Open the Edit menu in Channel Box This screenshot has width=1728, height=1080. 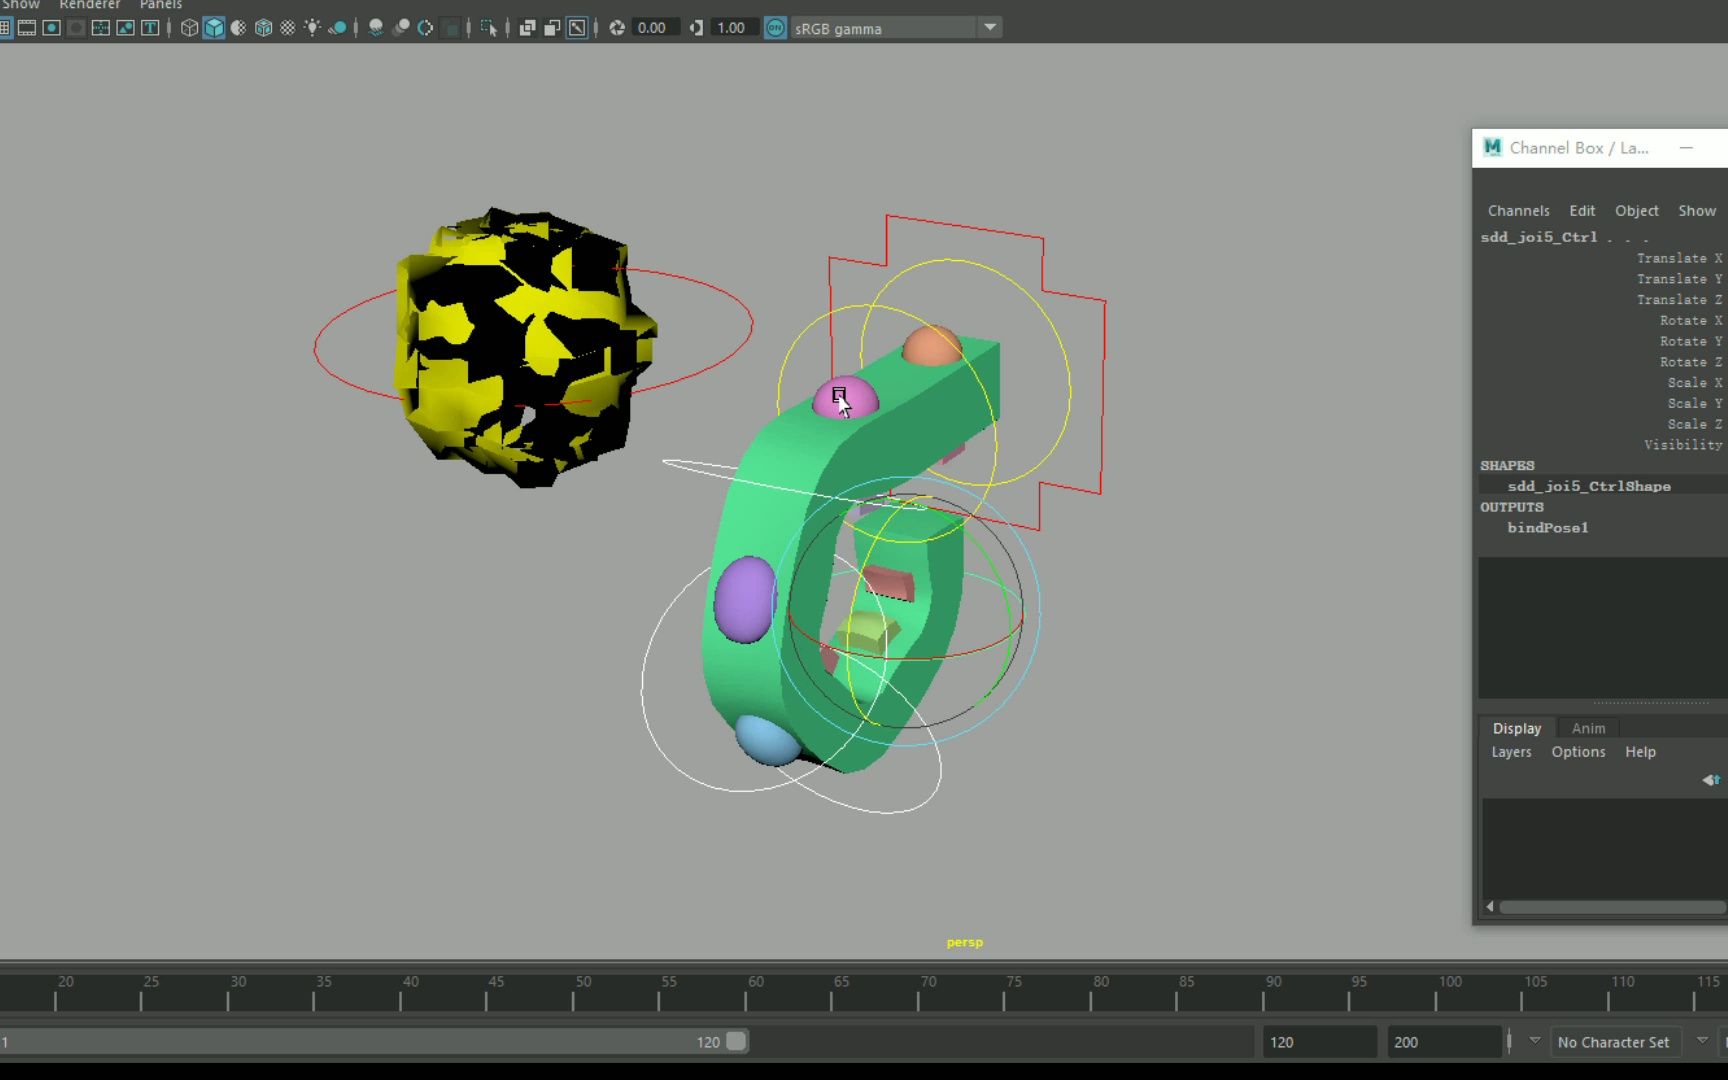1582,211
